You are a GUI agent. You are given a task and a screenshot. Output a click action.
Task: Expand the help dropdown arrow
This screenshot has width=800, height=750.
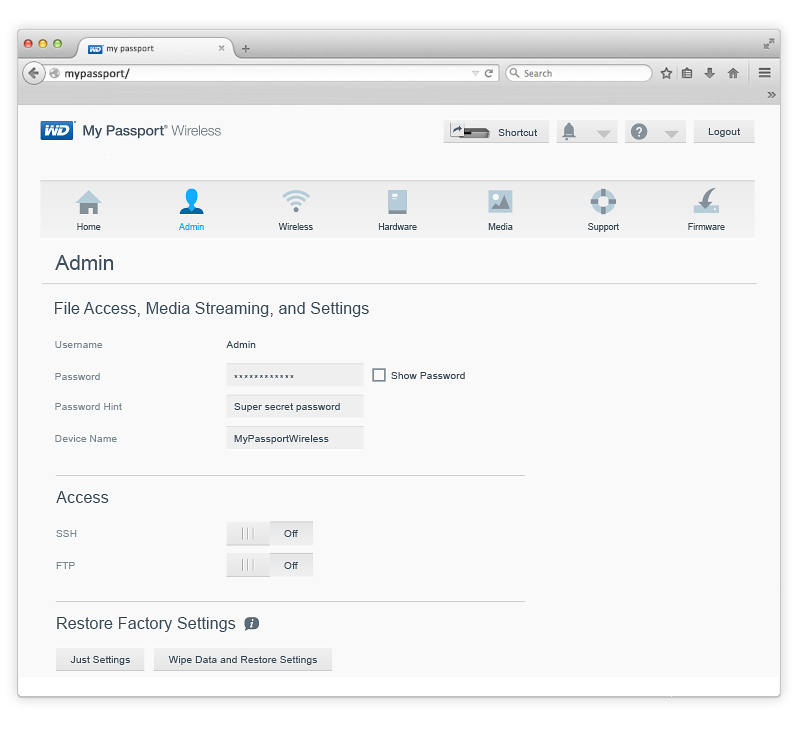pyautogui.click(x=671, y=134)
